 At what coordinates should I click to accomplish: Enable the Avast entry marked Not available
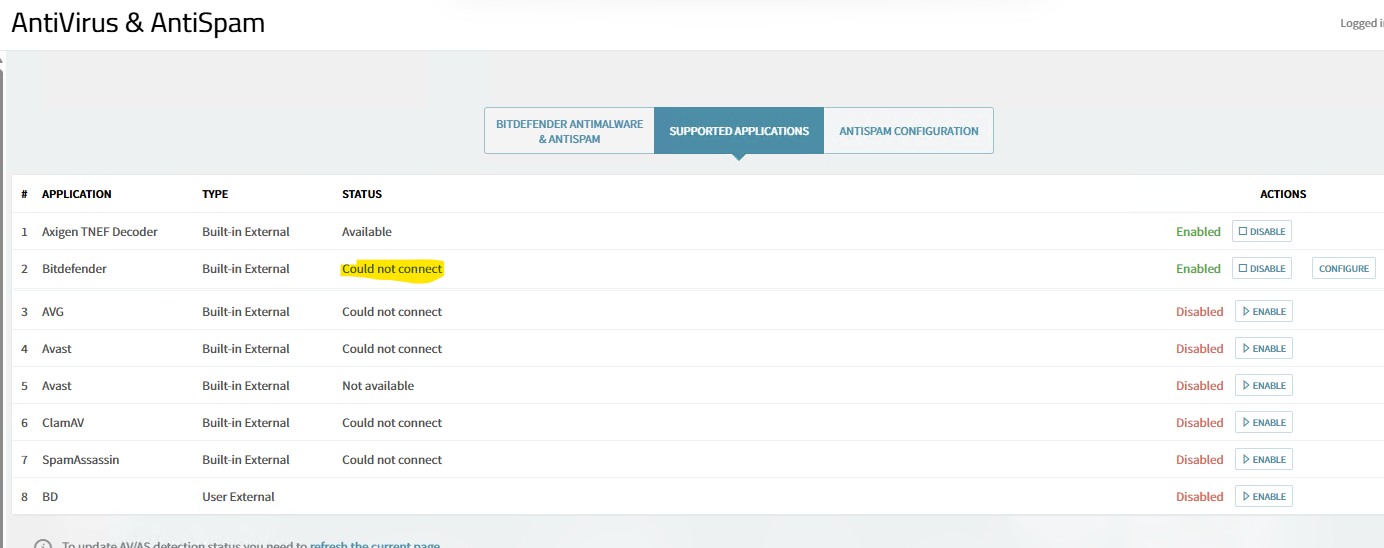pos(1263,386)
